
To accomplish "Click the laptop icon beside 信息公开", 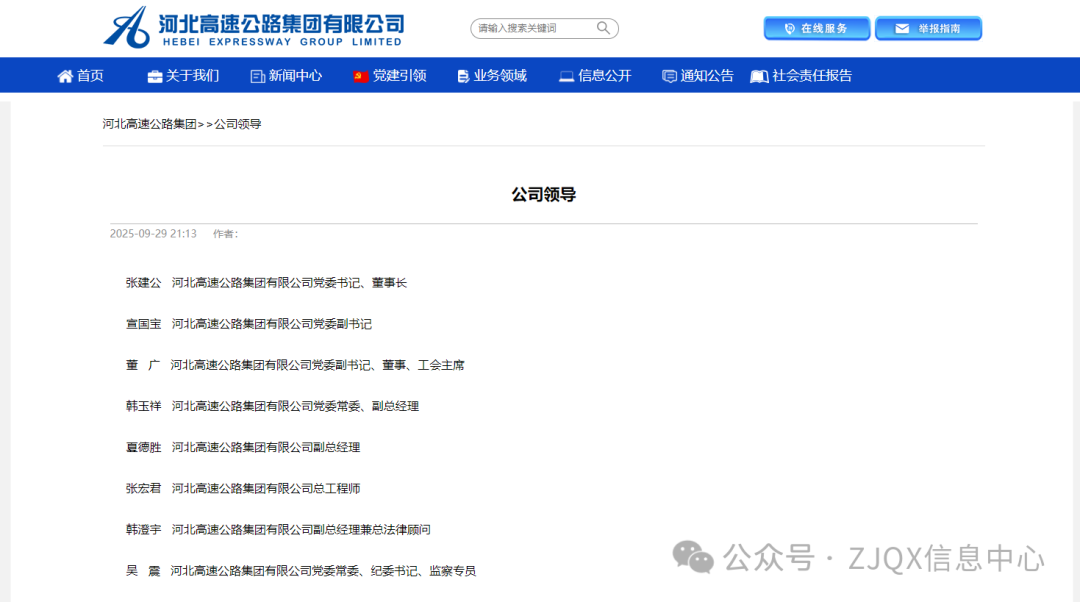I will 566,76.
